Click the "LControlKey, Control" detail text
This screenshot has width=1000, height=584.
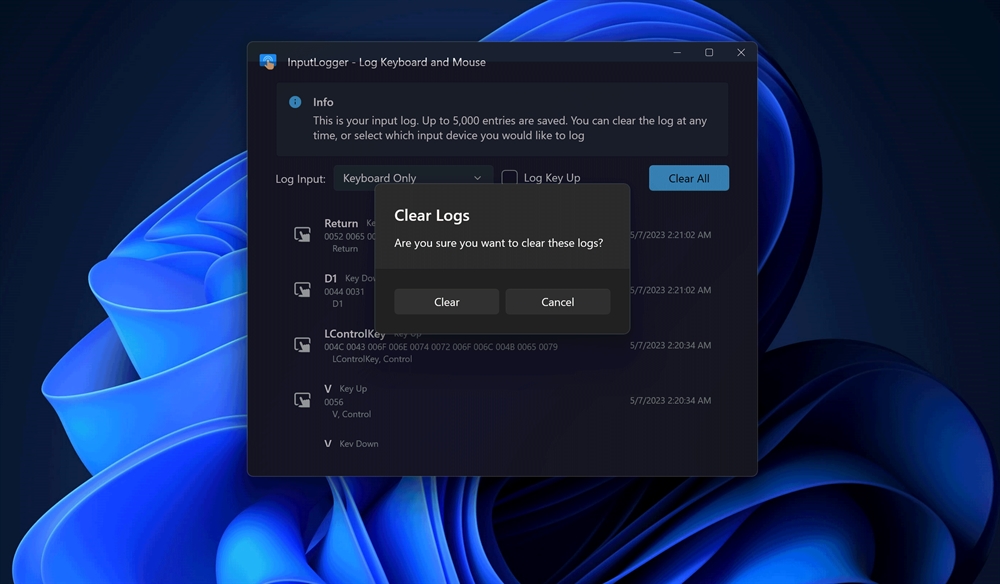pyautogui.click(x=372, y=359)
